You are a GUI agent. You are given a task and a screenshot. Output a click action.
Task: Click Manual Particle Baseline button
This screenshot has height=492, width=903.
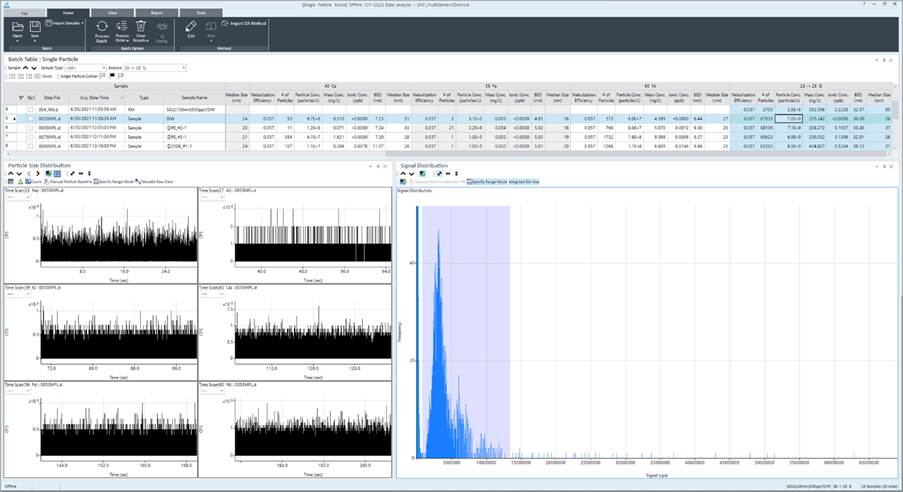66,182
